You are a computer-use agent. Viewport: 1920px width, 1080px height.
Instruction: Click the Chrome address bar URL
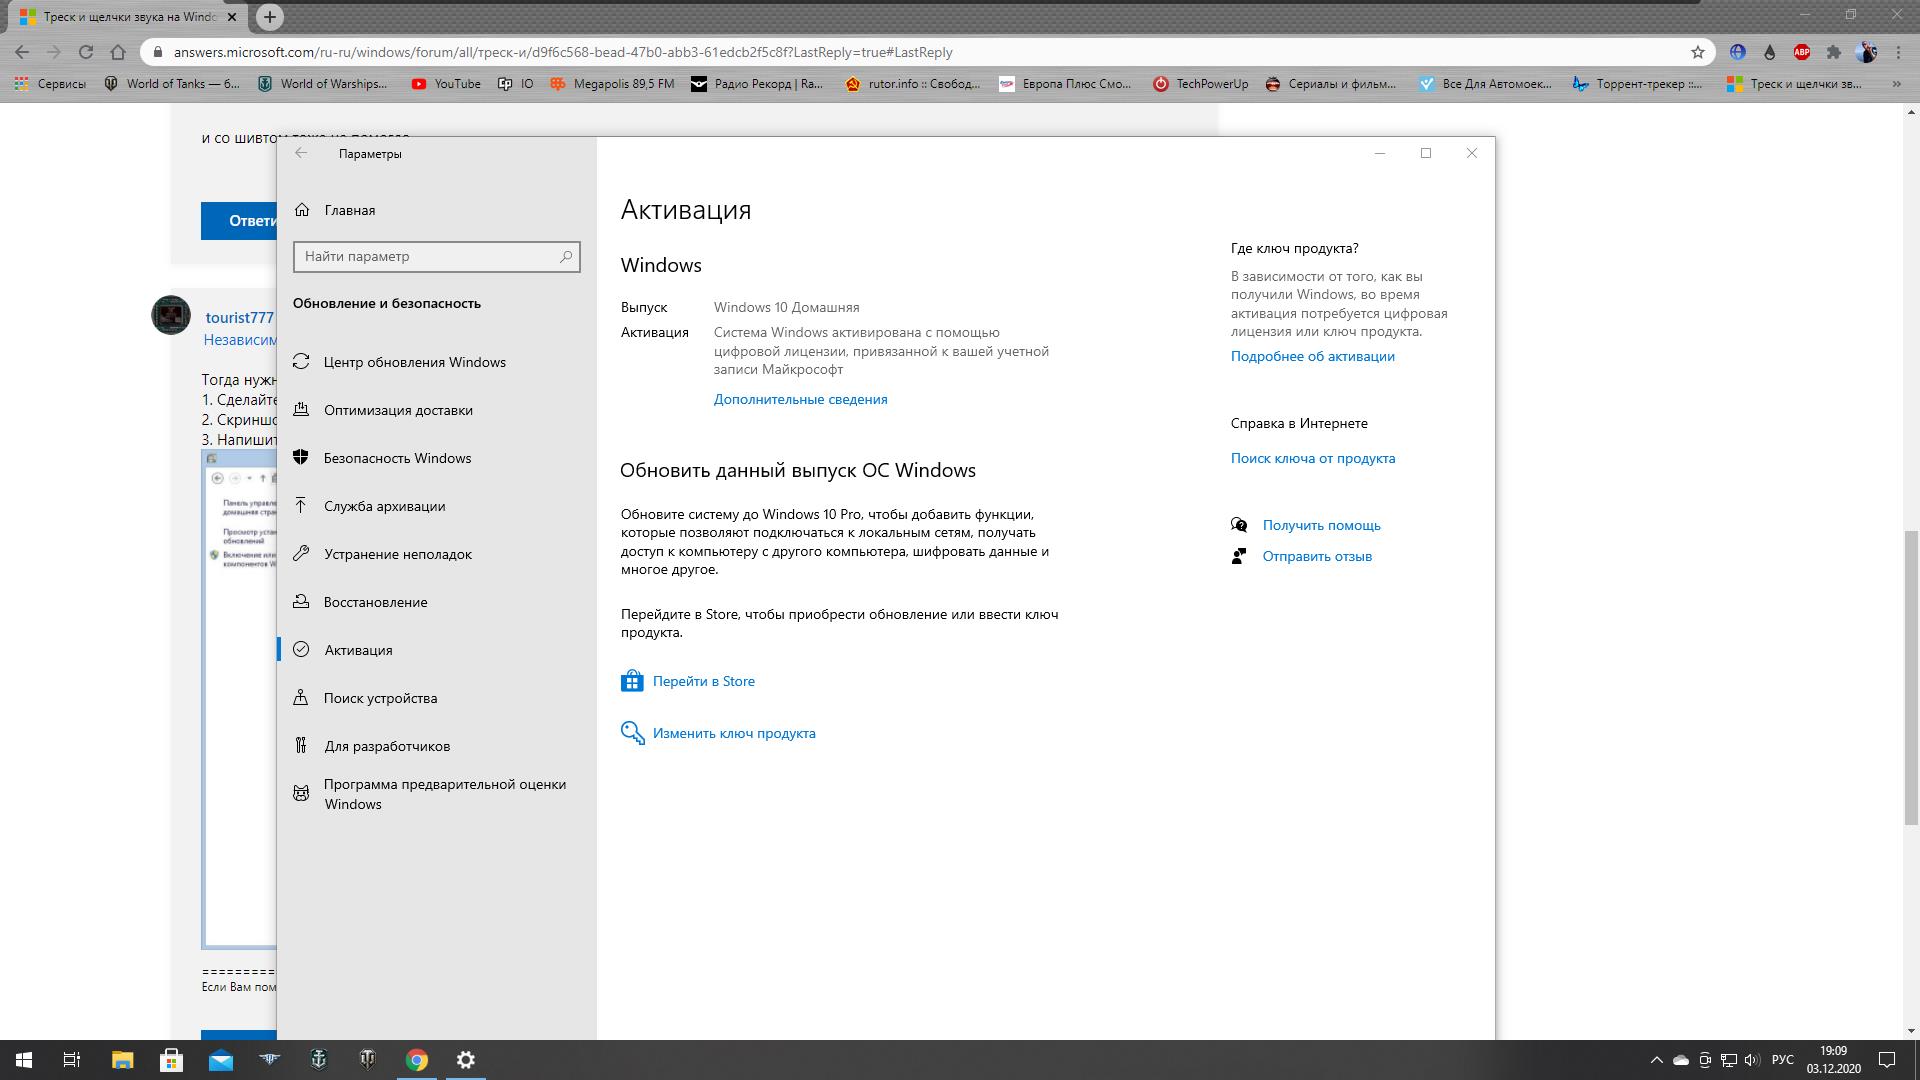coord(562,52)
